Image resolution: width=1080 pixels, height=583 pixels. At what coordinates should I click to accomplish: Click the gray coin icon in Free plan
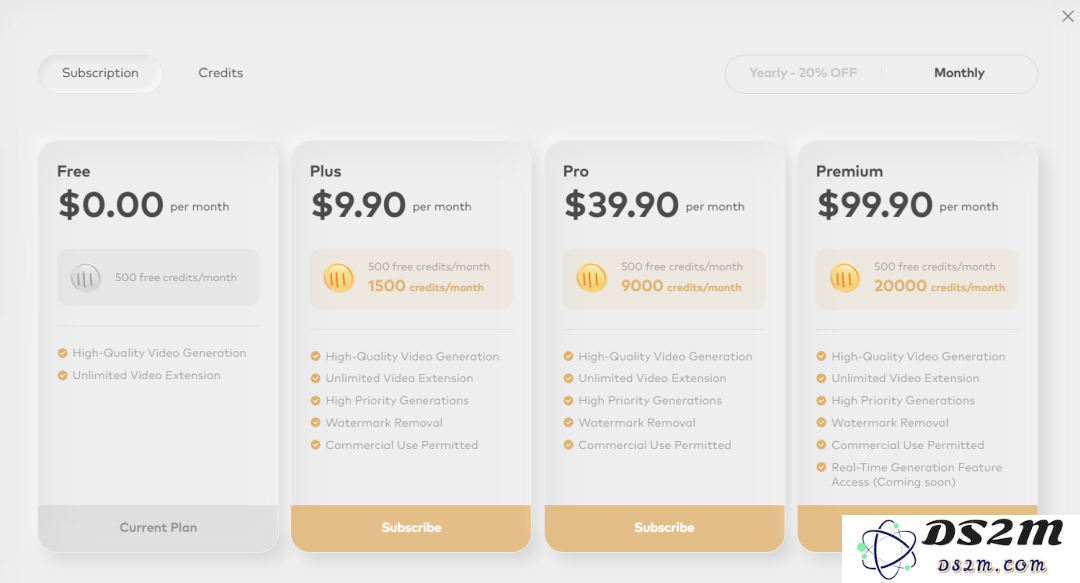(85, 278)
